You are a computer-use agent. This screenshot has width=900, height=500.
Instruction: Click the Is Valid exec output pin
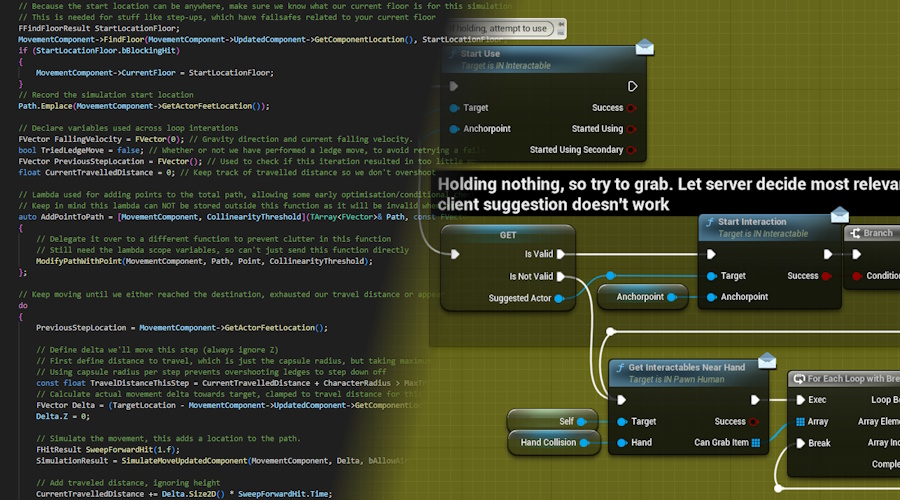point(561,254)
